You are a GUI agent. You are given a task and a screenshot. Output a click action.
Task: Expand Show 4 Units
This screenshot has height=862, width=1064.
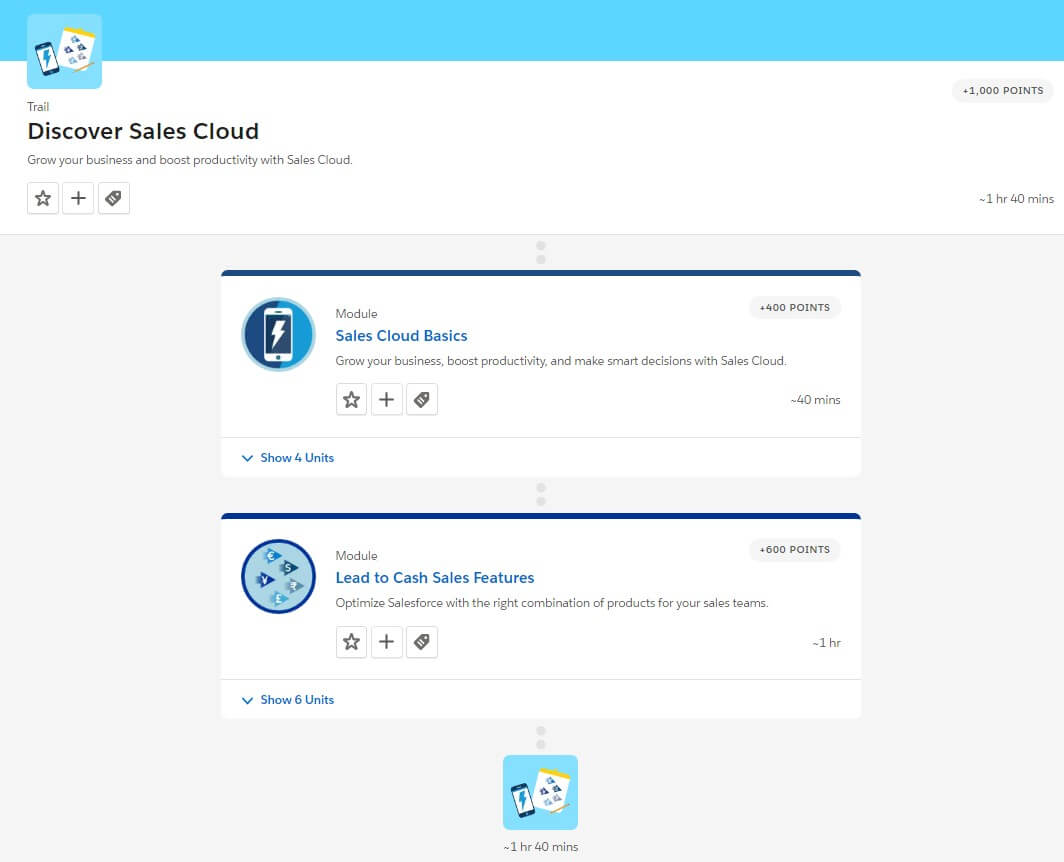(x=288, y=458)
